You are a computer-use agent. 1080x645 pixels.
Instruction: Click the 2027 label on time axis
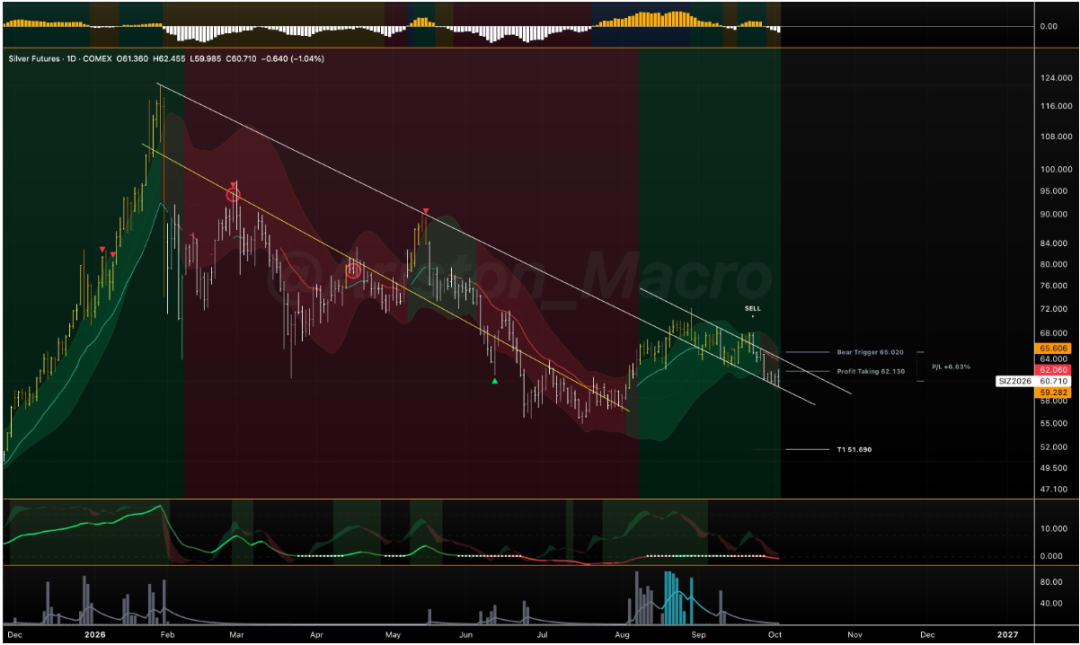(1007, 635)
